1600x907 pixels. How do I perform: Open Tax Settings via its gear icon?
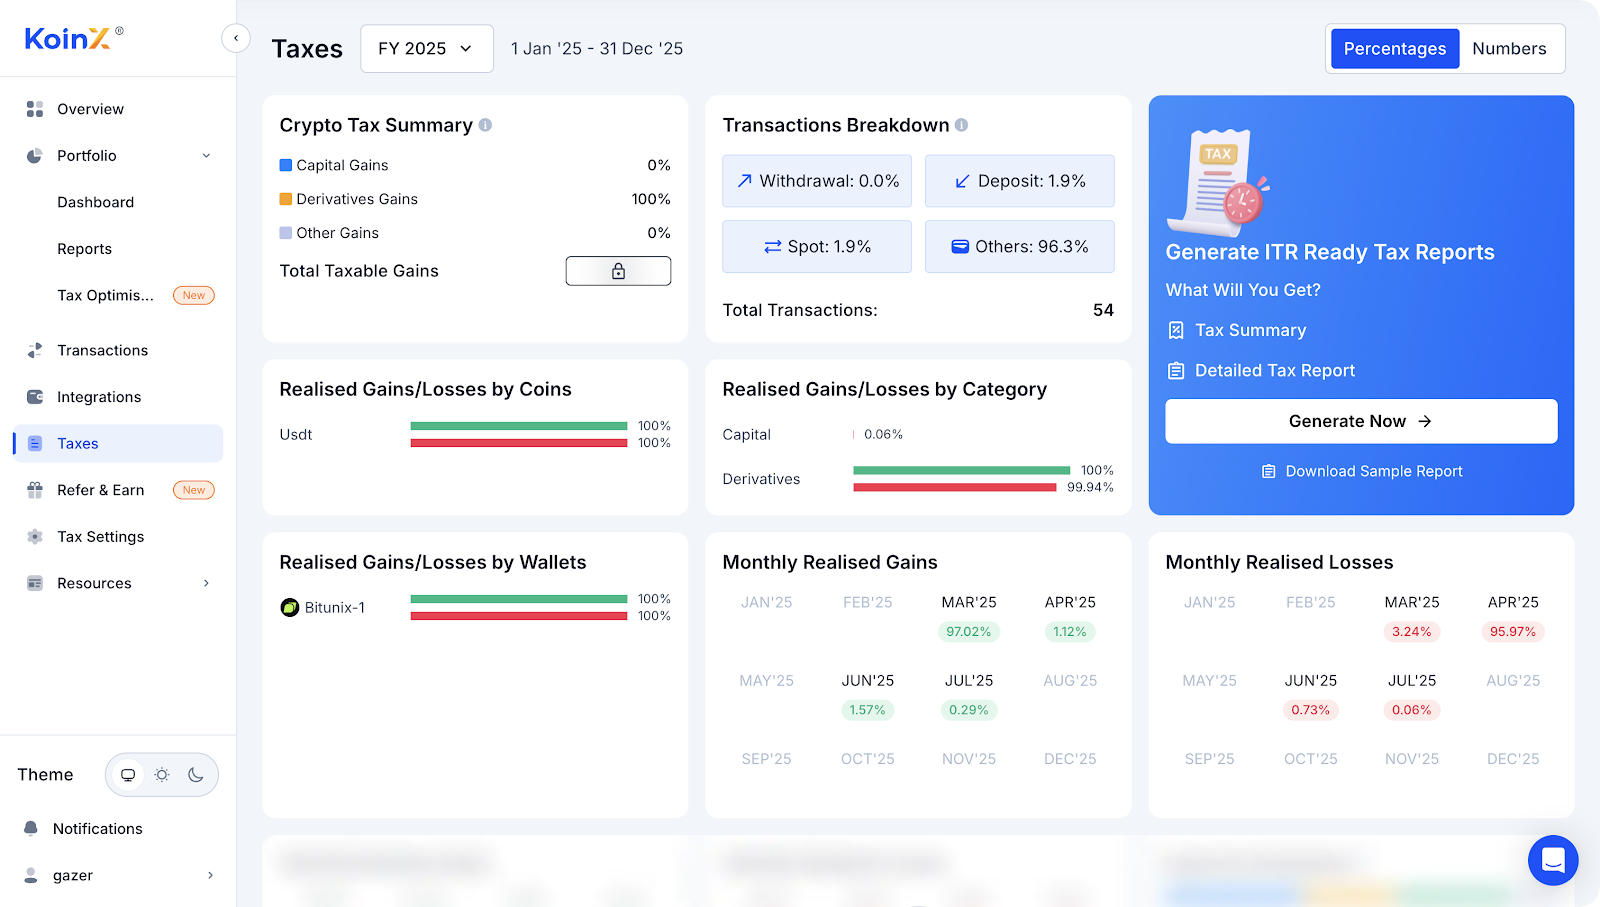[34, 536]
